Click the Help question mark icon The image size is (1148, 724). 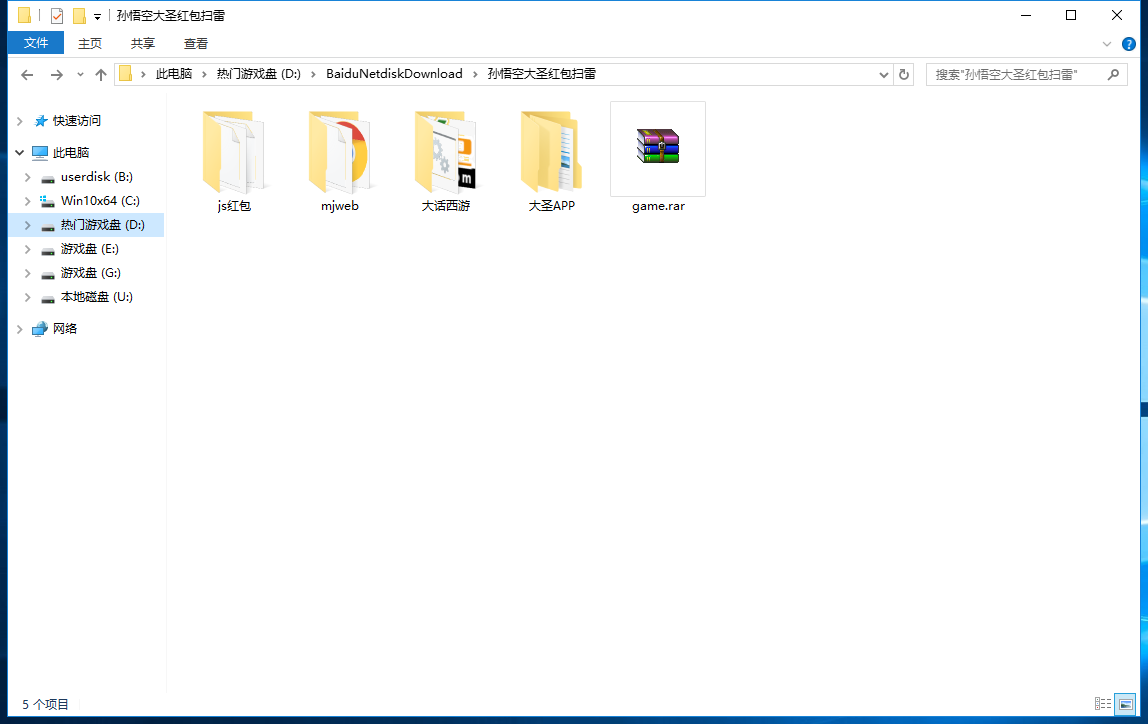tap(1129, 44)
